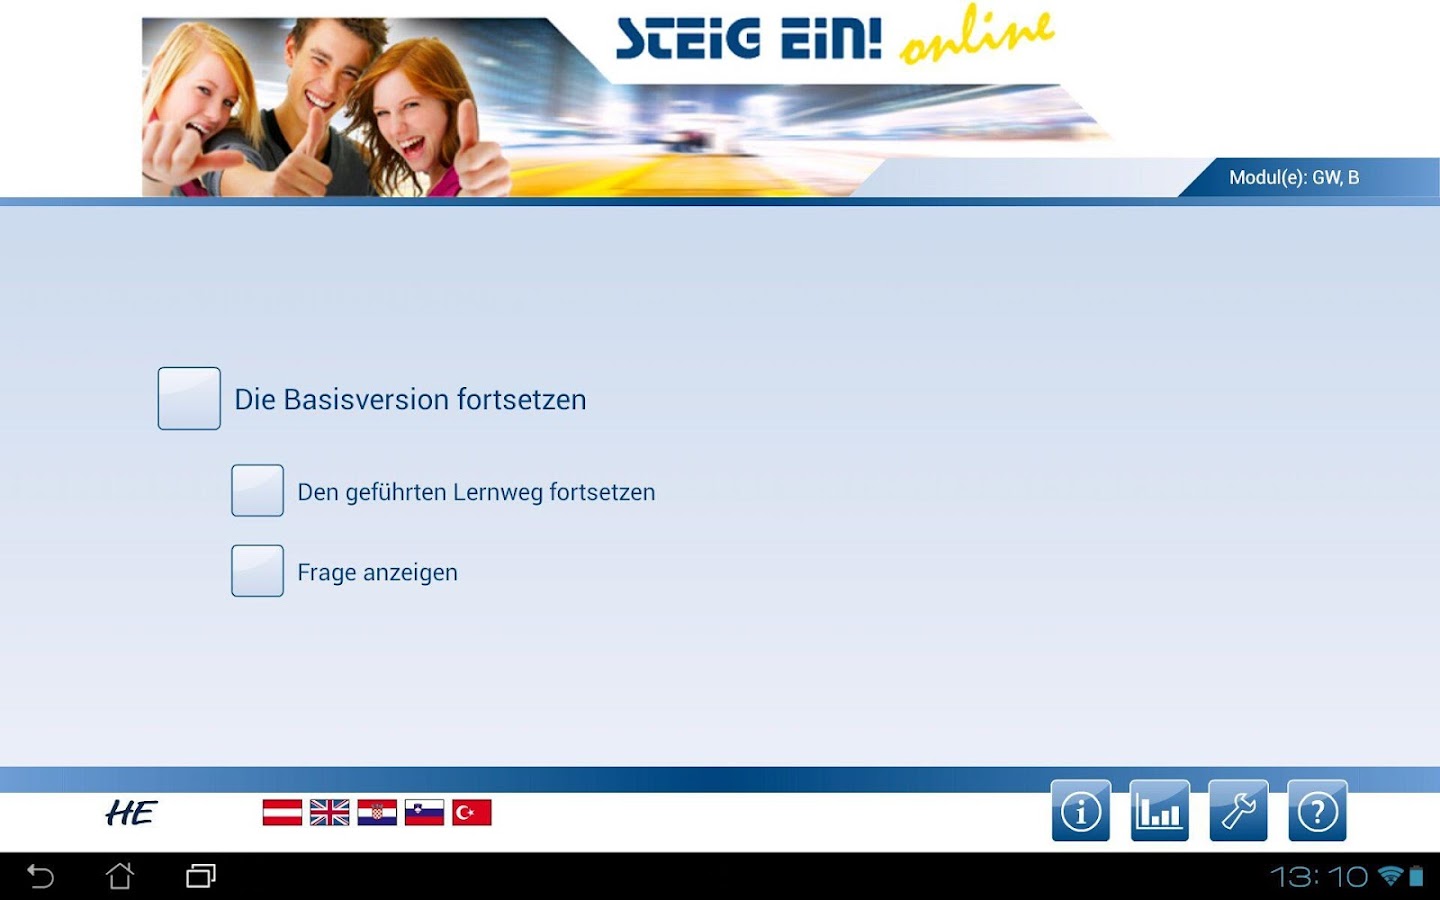Tap the Wi-Fi status icon
This screenshot has height=900, width=1440.
point(1390,876)
